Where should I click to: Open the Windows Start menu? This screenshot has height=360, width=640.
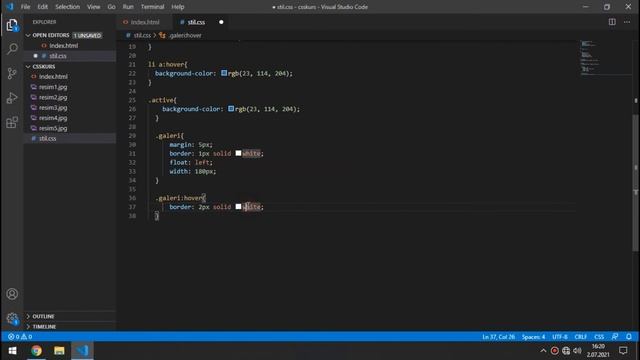(12, 351)
